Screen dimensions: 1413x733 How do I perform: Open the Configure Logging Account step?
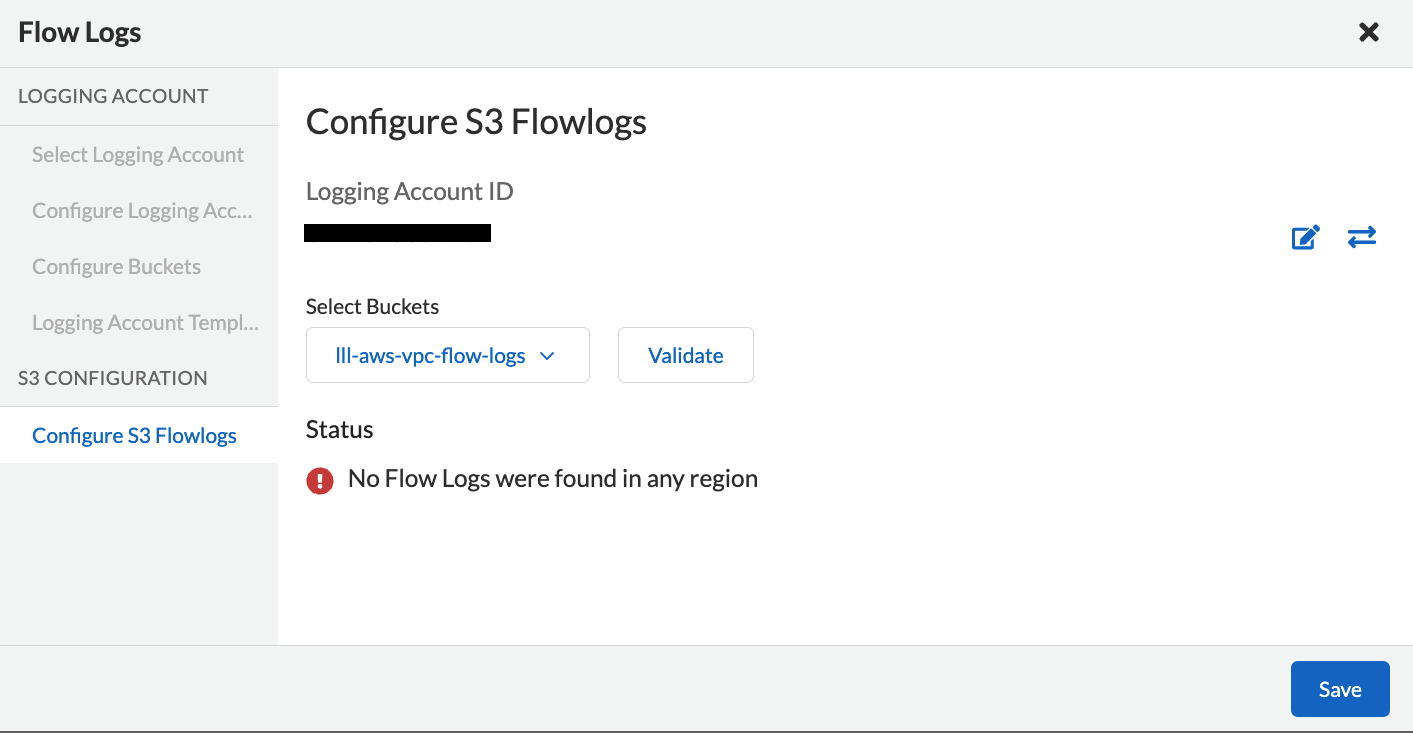142,211
